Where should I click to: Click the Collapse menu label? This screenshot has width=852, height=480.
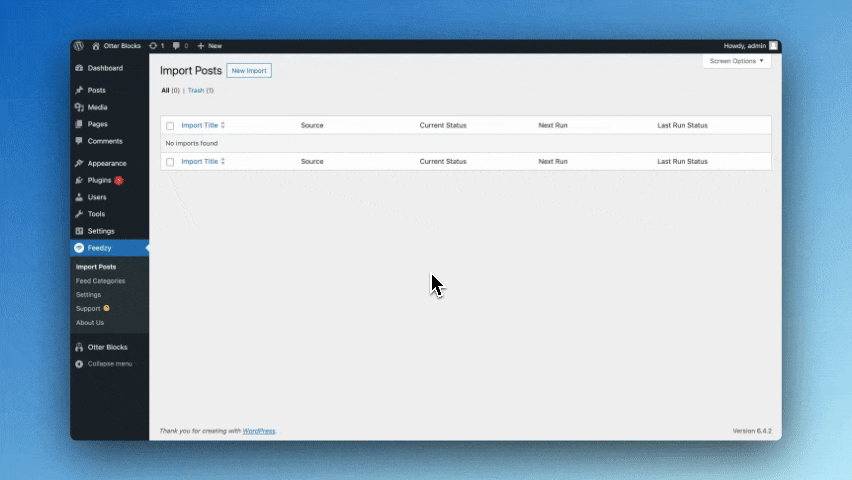pyautogui.click(x=110, y=364)
